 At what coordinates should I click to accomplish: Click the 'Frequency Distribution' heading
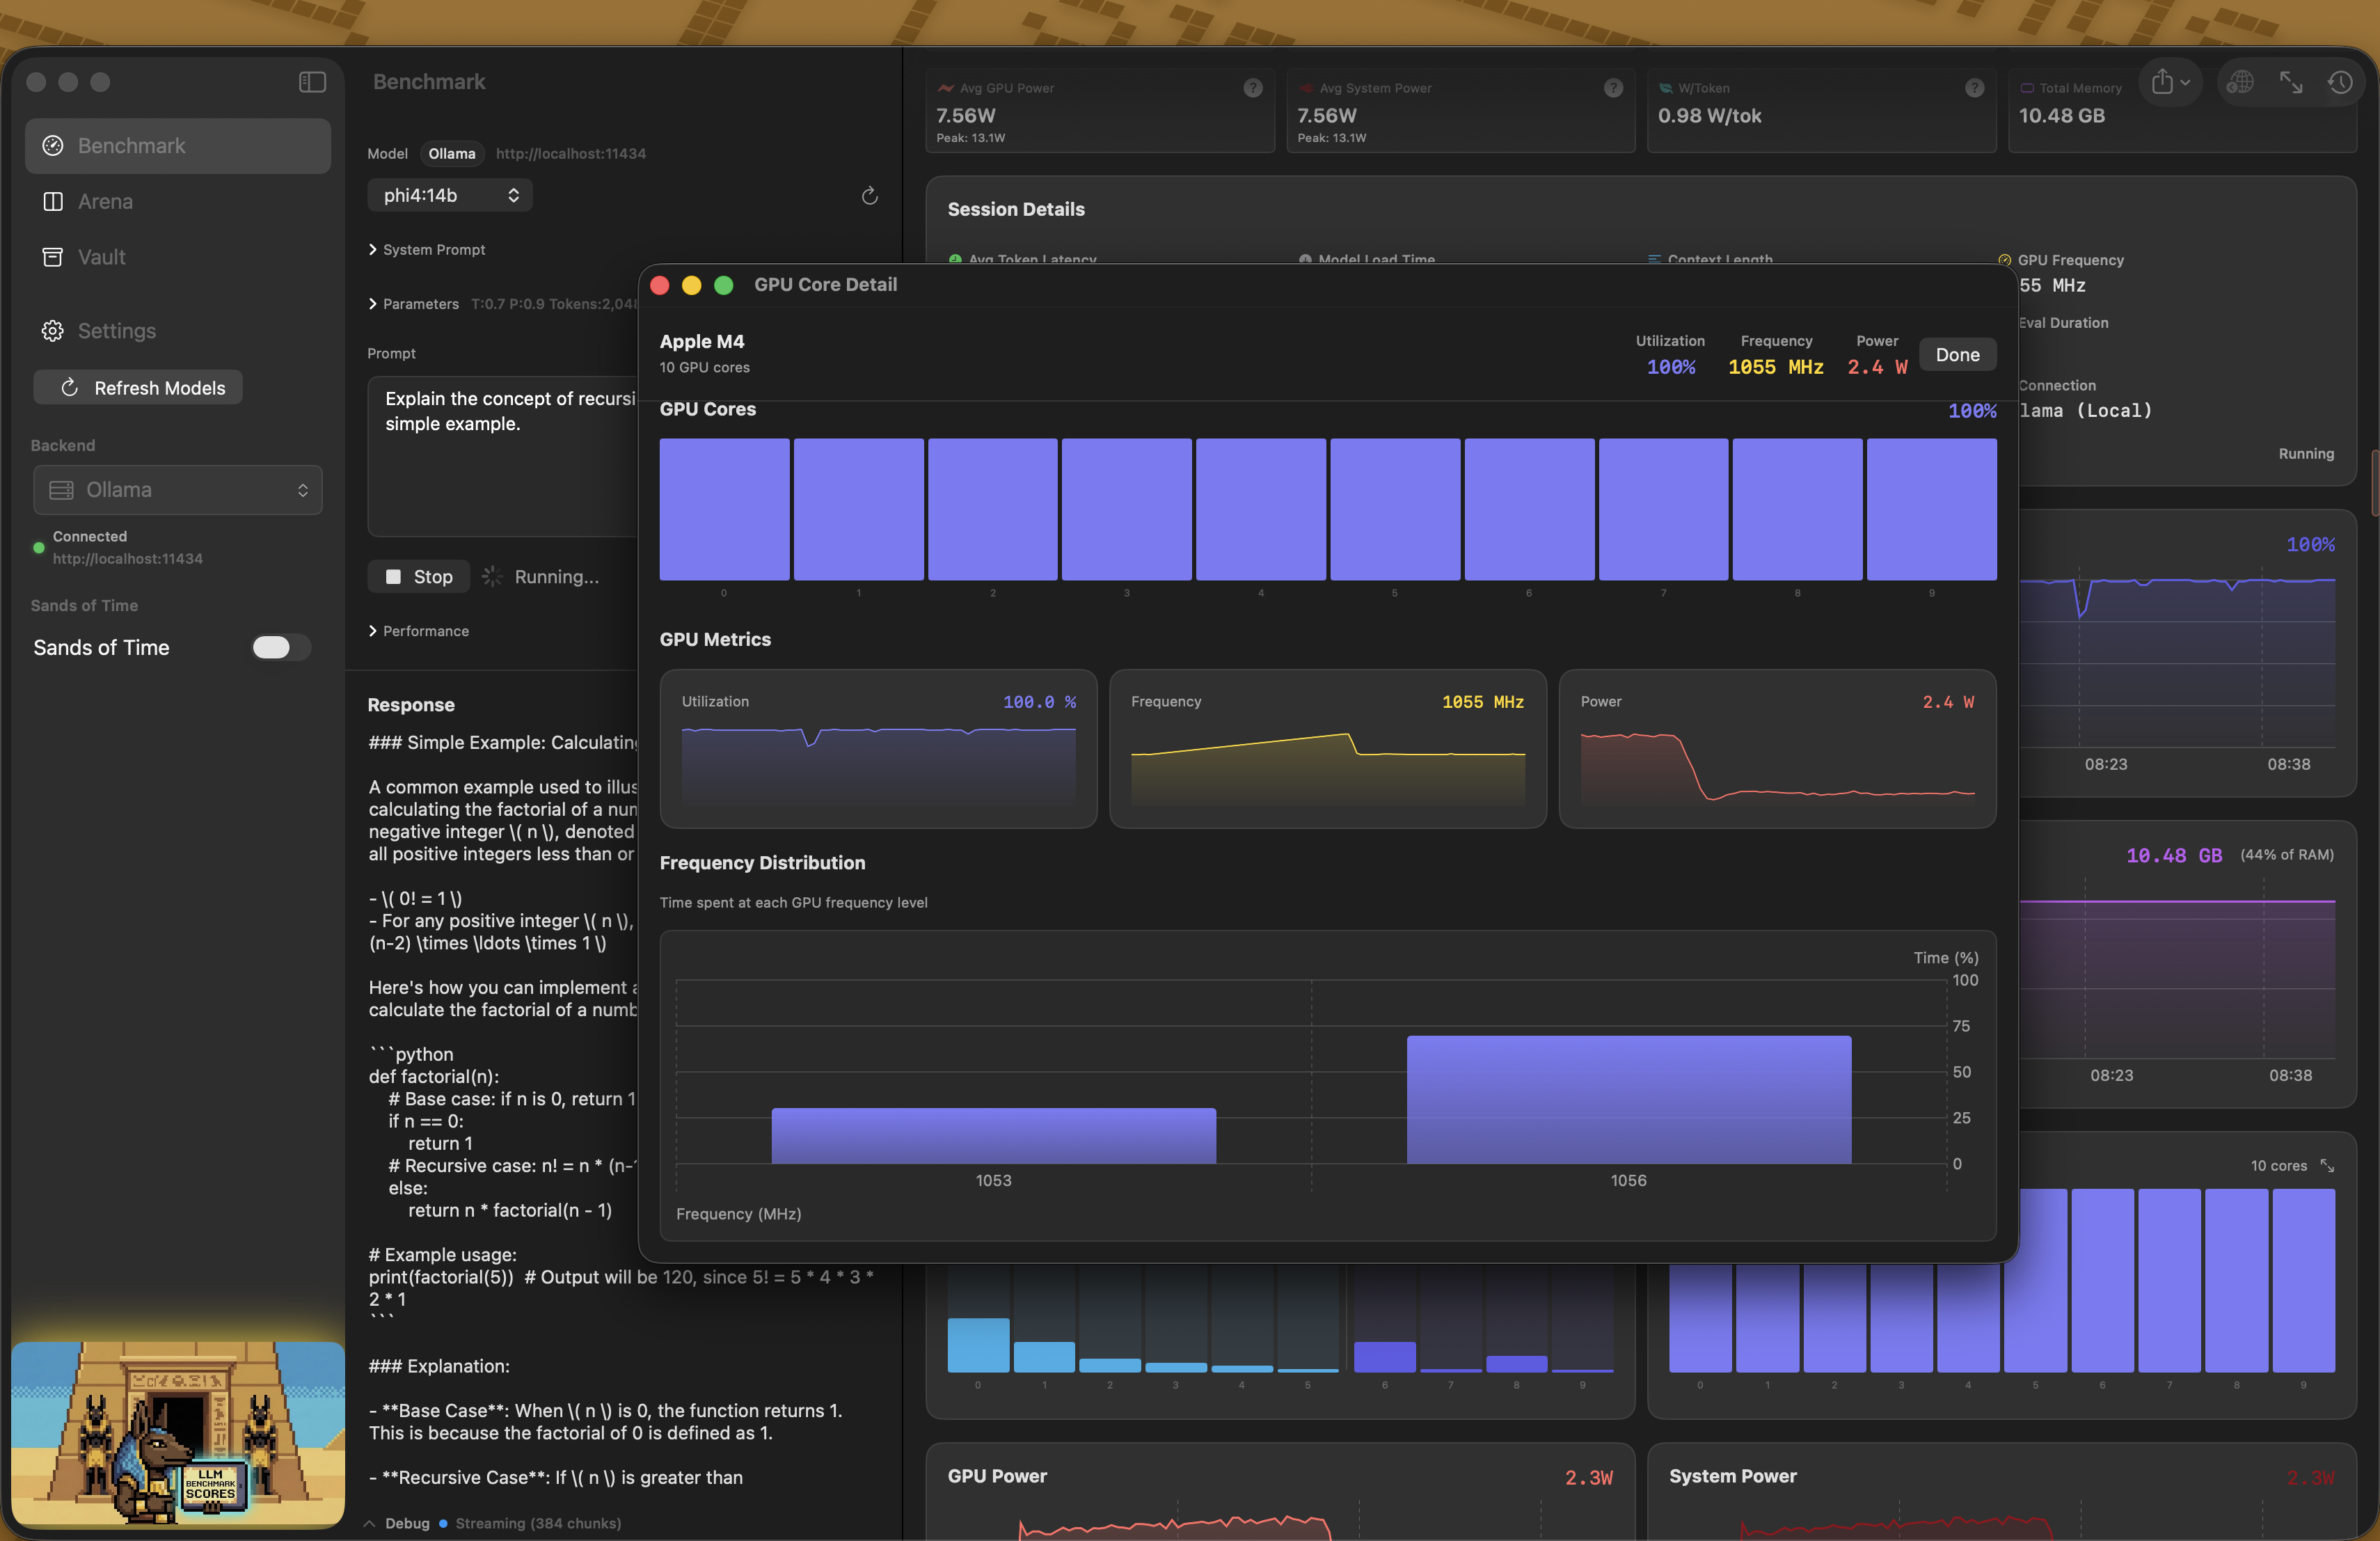click(762, 863)
